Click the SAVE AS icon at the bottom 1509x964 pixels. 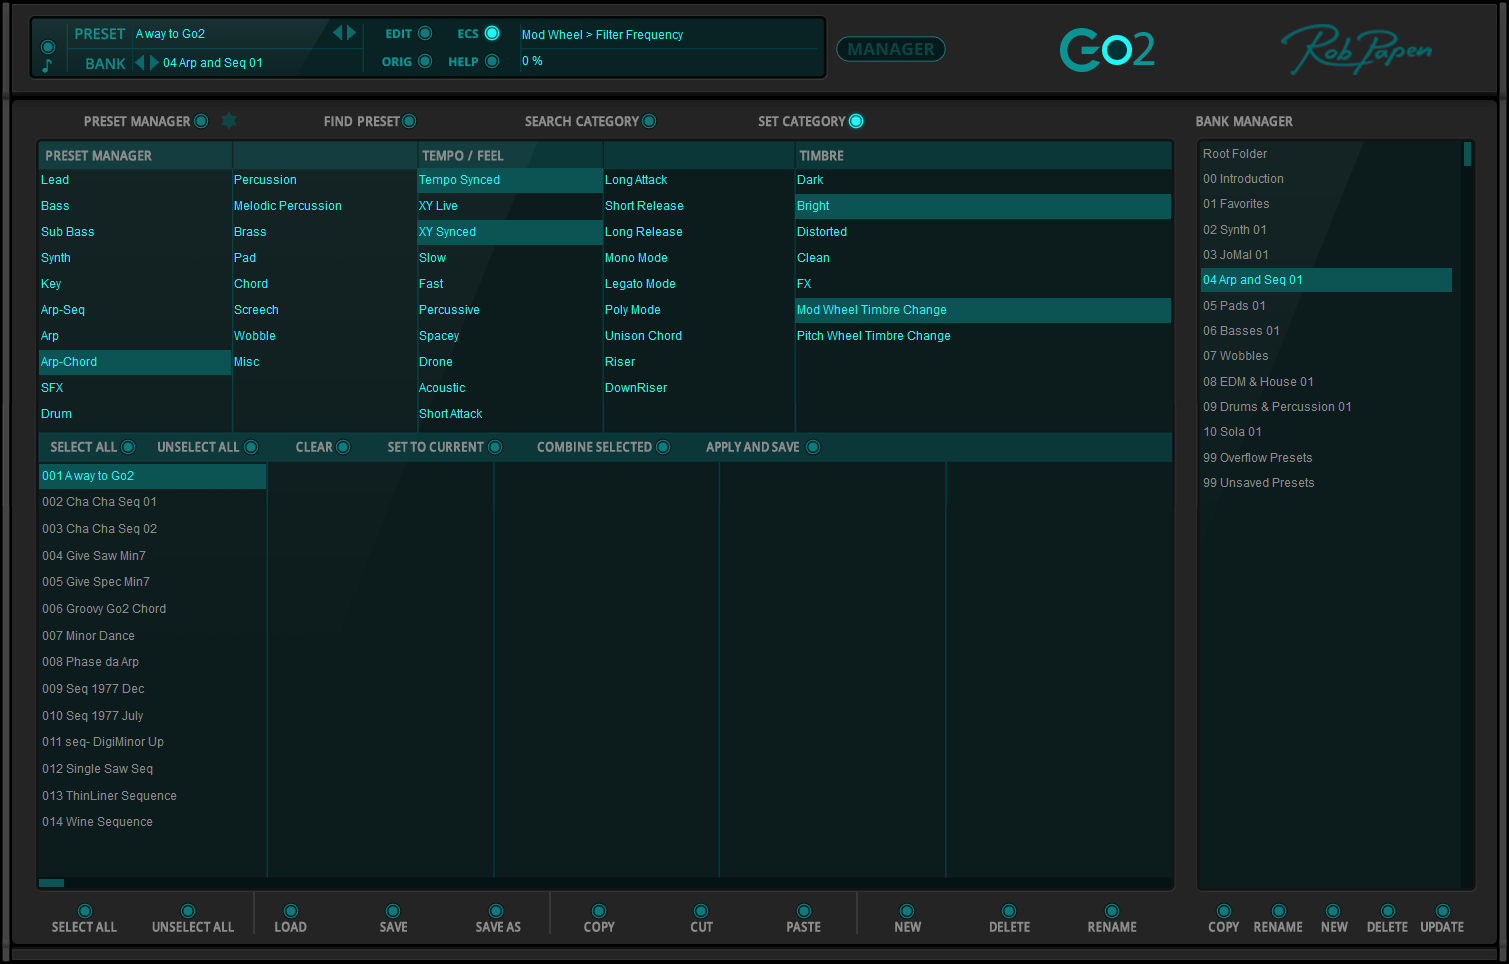[x=497, y=911]
